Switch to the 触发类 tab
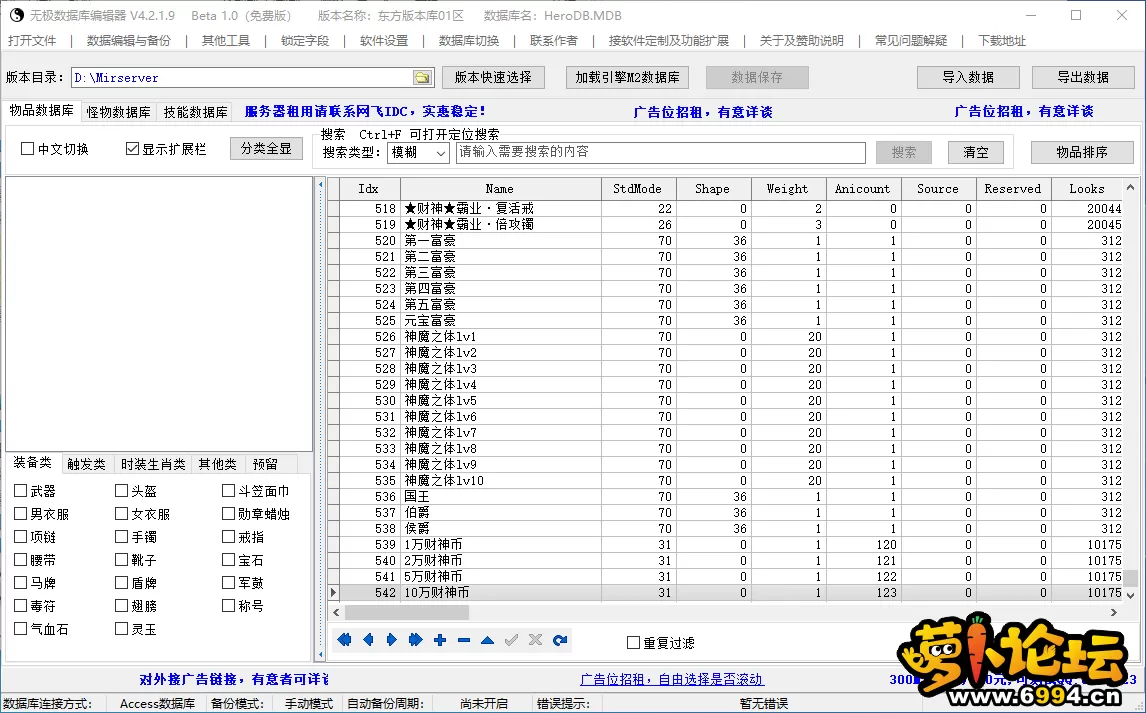 [86, 465]
